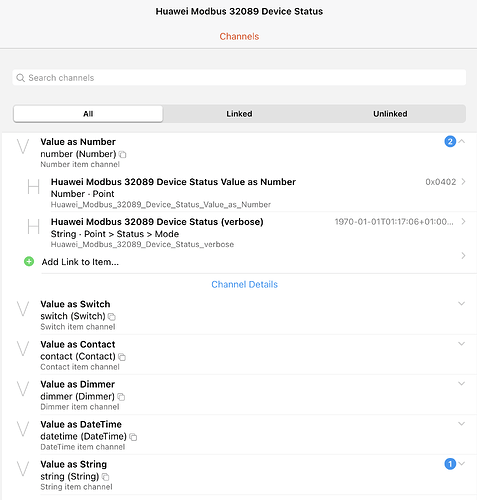The height and width of the screenshot is (500, 477).
Task: Copy the switch (Switch) channel ID
Action: [112, 317]
